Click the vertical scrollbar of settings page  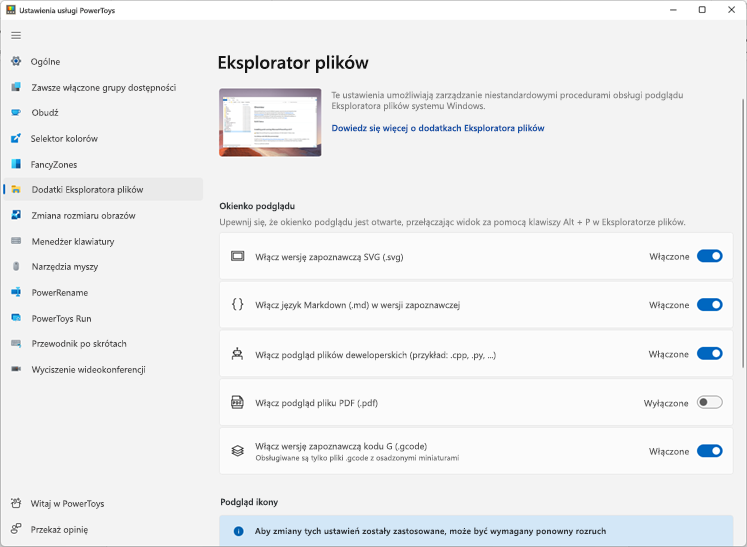point(743,233)
